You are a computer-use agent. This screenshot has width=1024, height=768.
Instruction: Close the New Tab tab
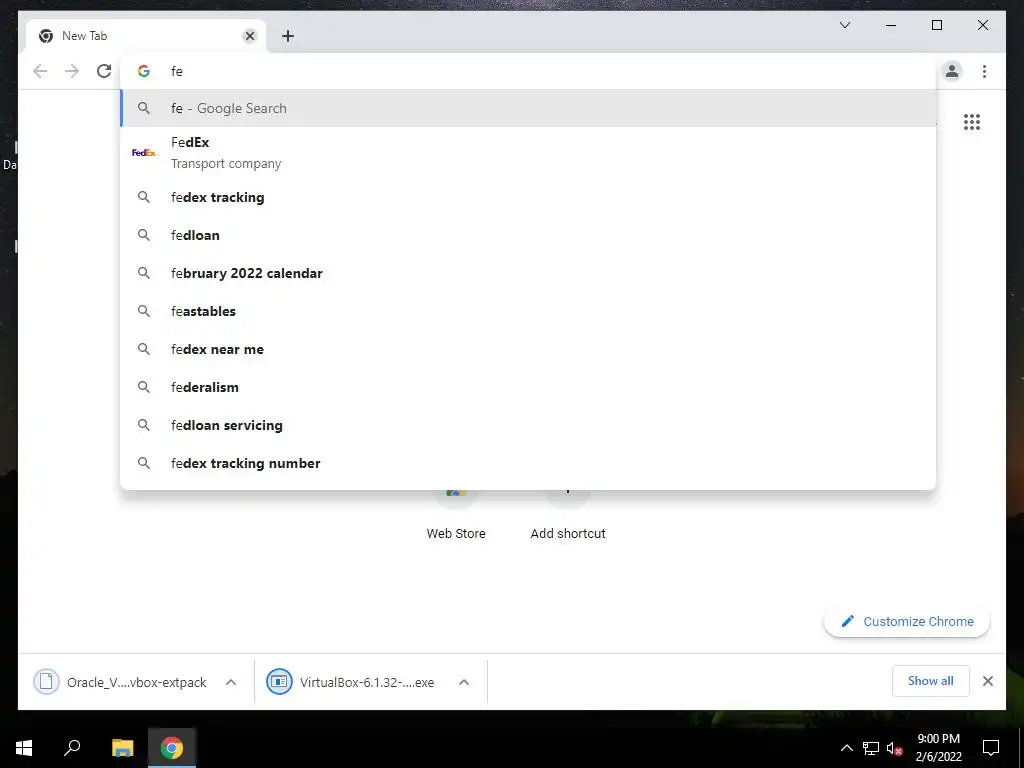pos(249,36)
